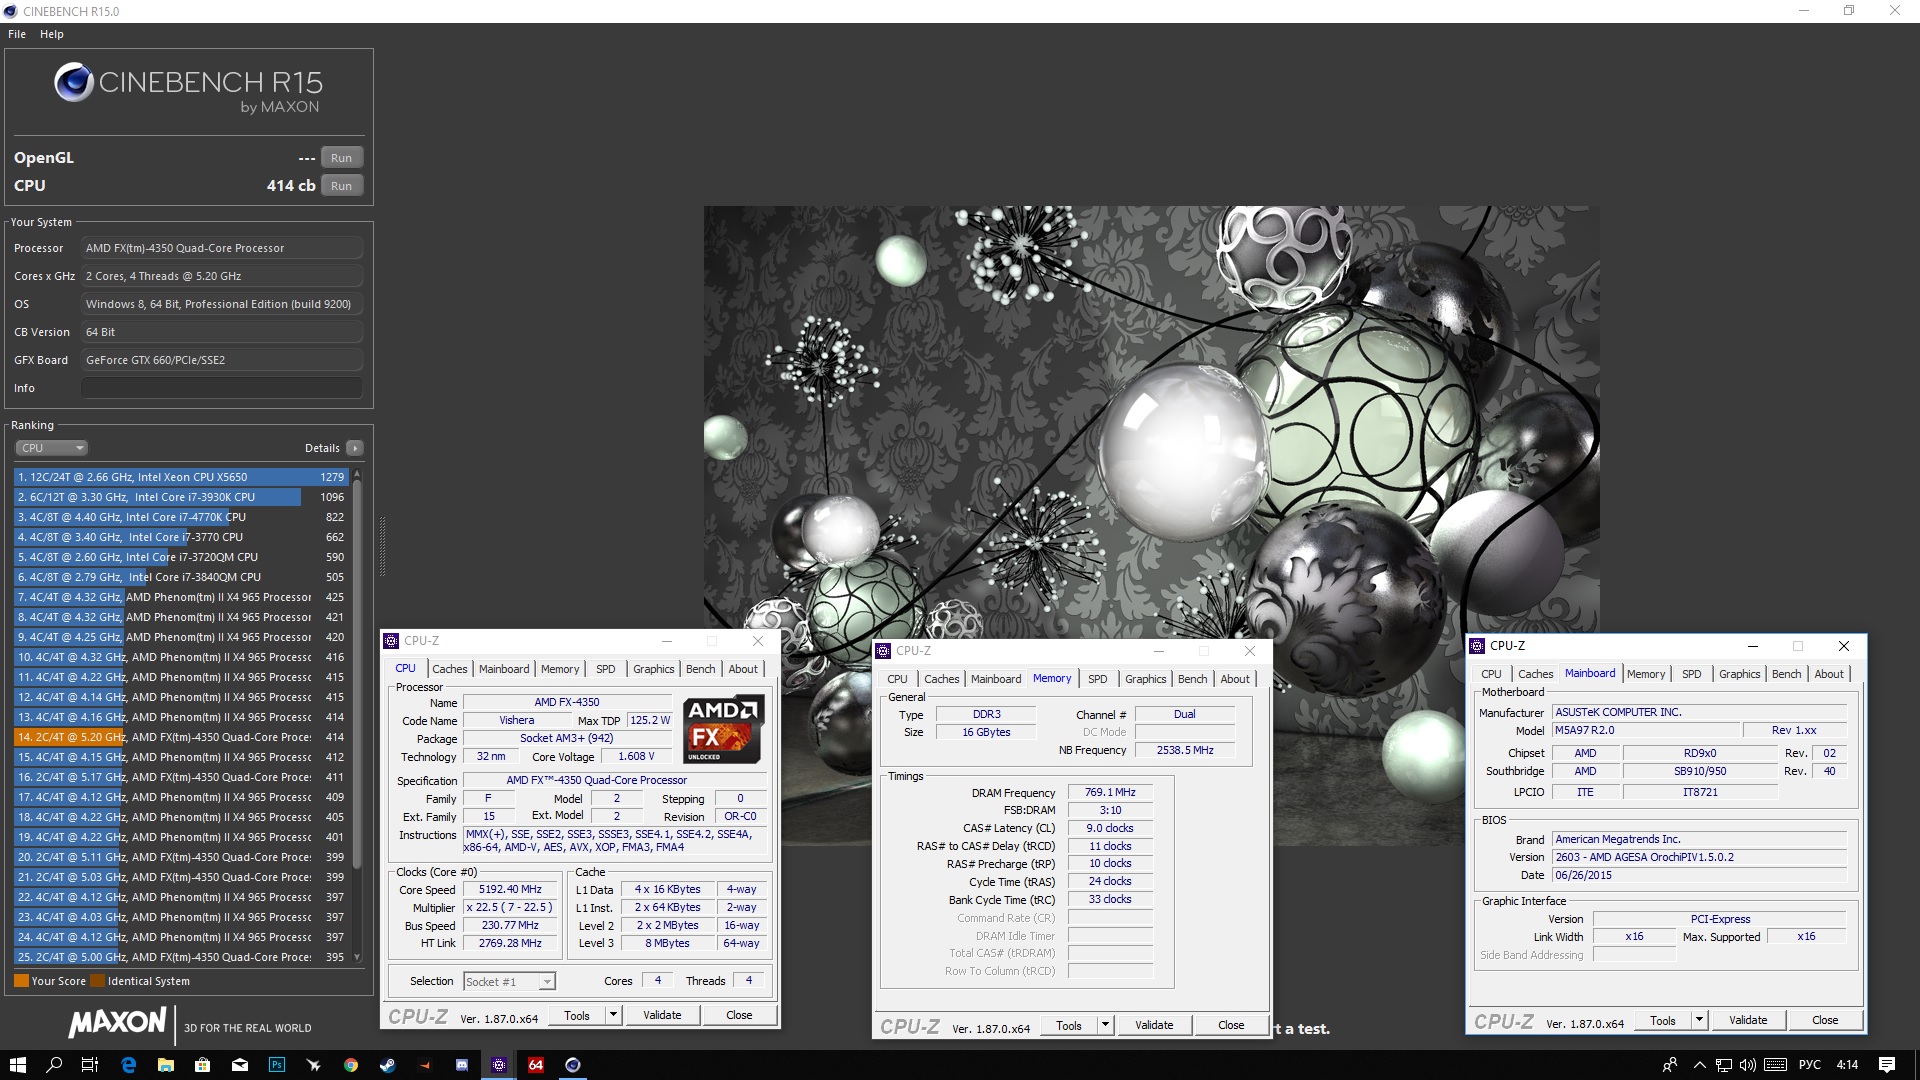Switch to Cinebench via its taskbar icon
Screen dimensions: 1920x1080
(x=573, y=1065)
